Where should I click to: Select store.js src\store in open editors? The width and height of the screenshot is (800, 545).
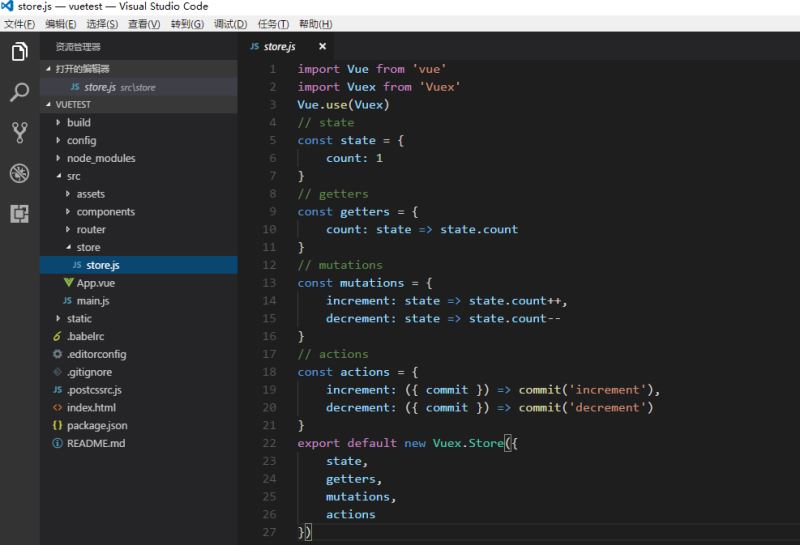139,87
